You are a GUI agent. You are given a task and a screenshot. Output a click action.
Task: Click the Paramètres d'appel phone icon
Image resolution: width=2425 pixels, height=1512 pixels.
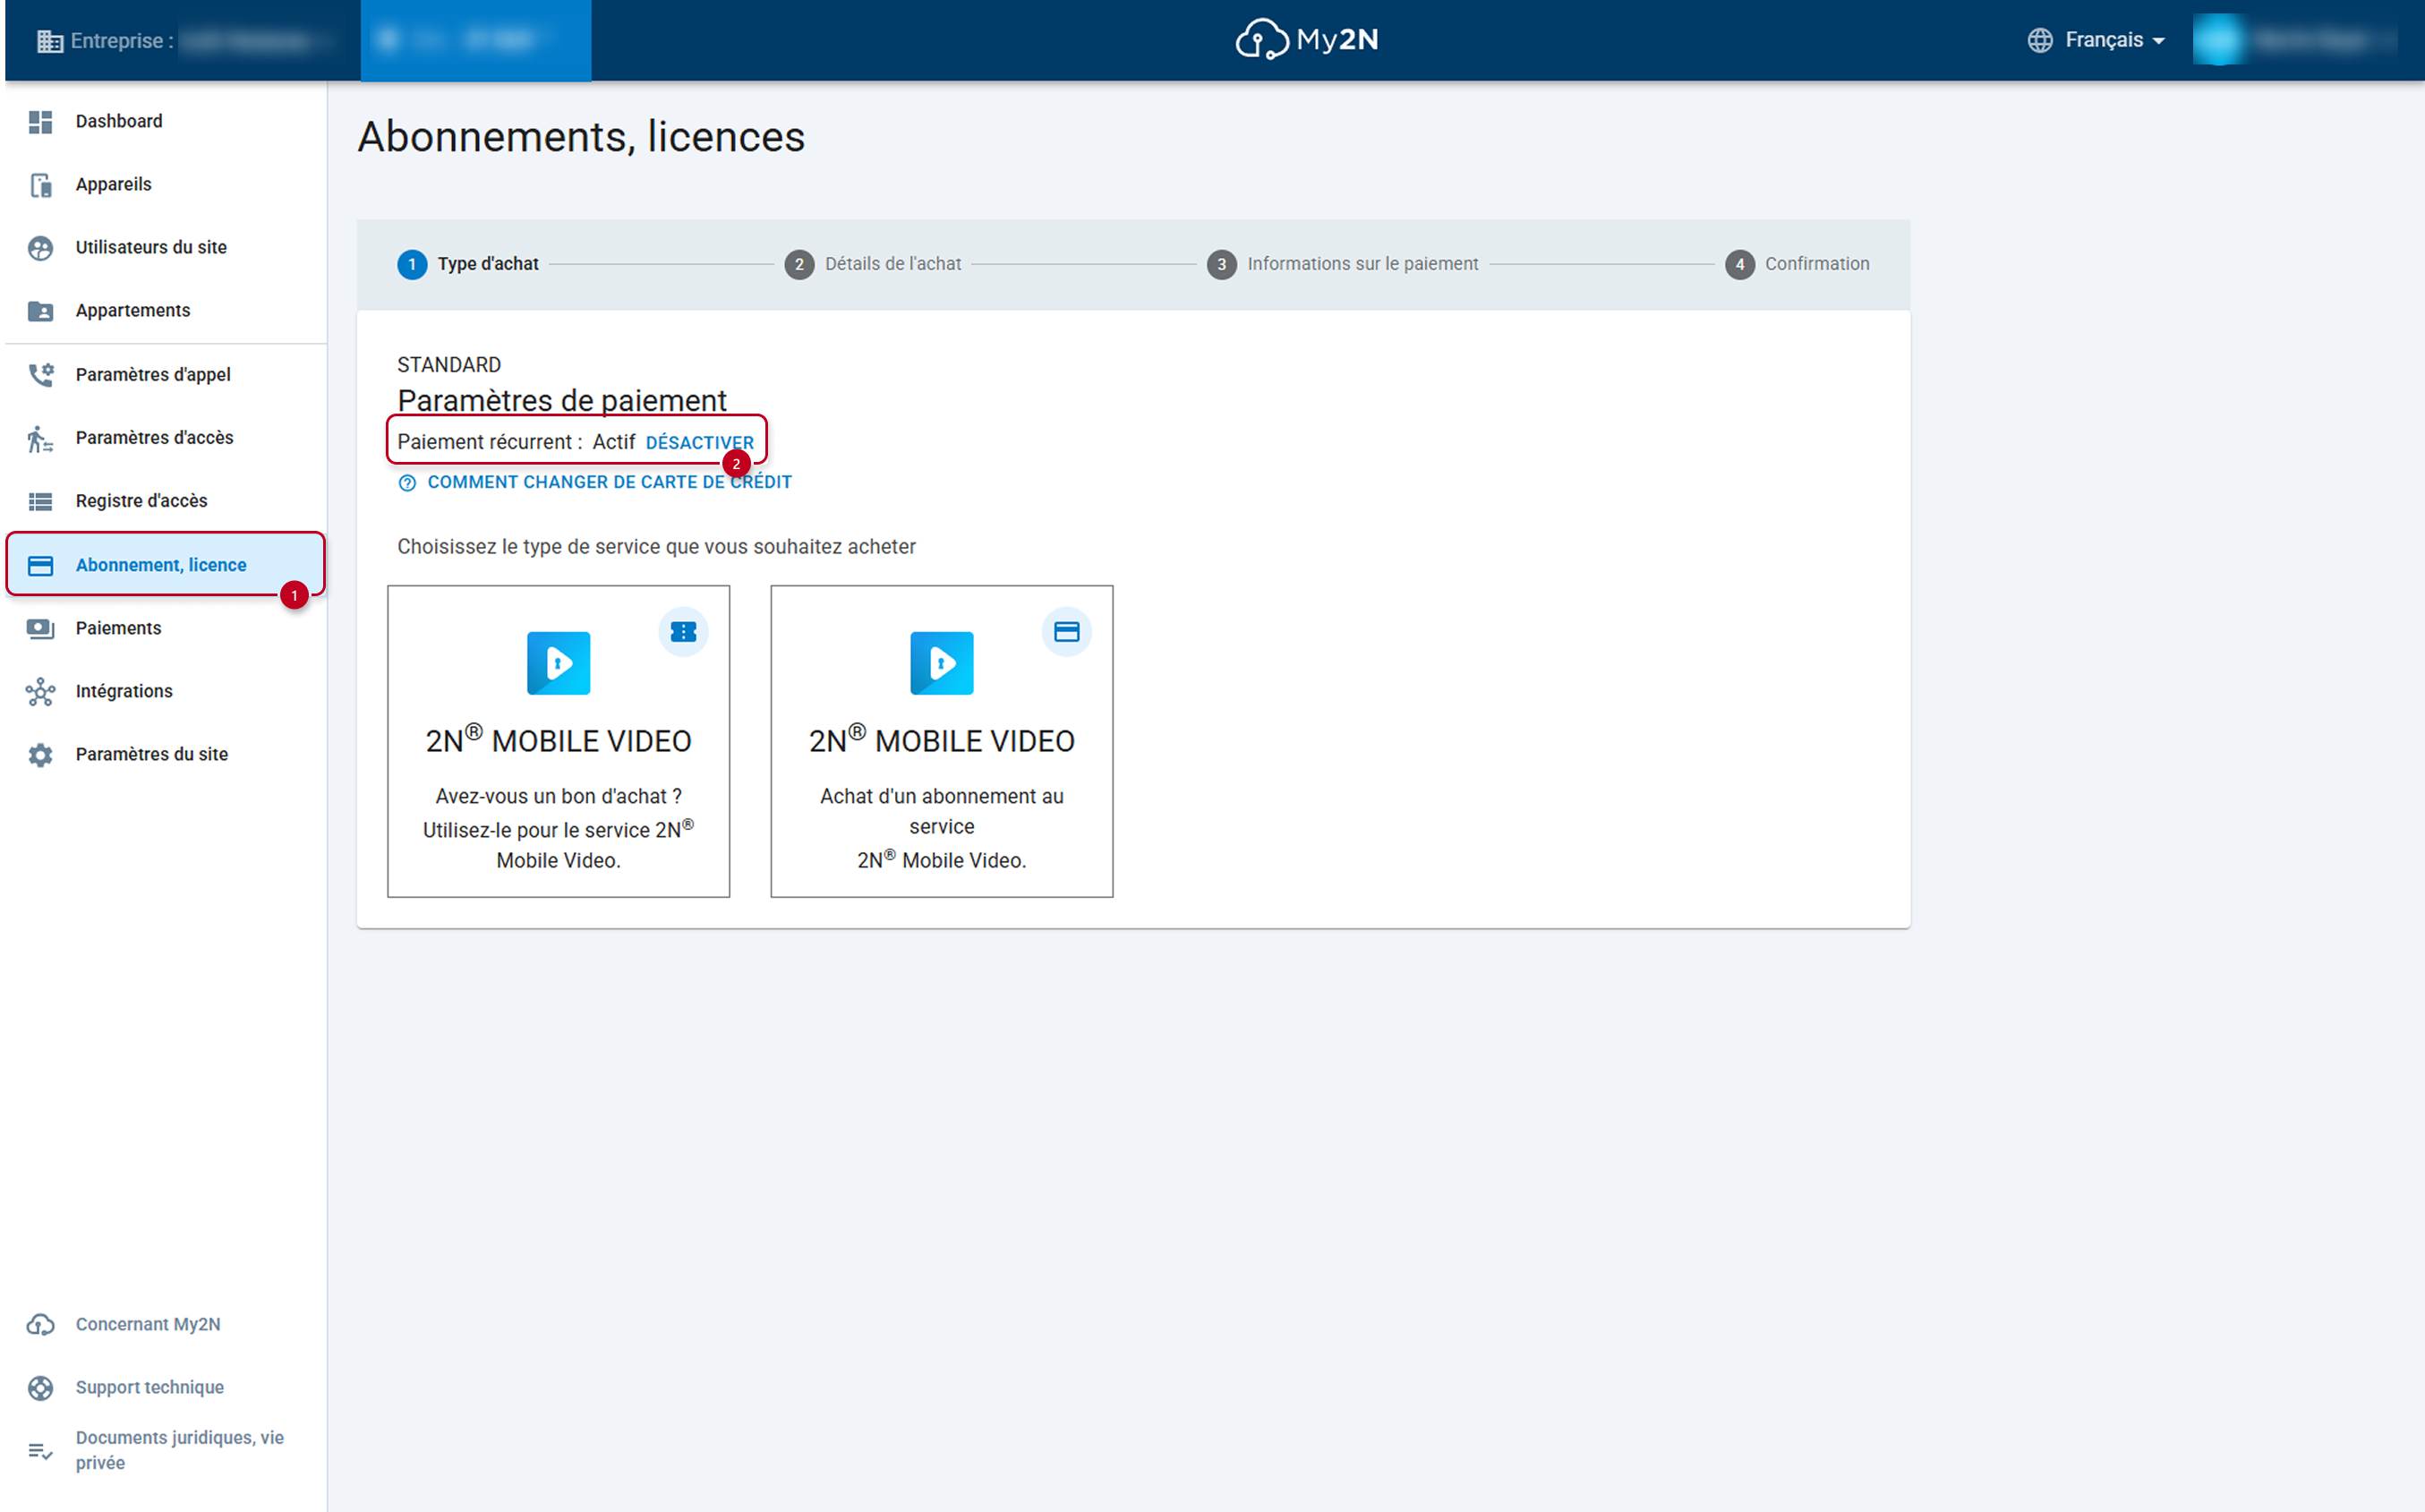point(40,375)
